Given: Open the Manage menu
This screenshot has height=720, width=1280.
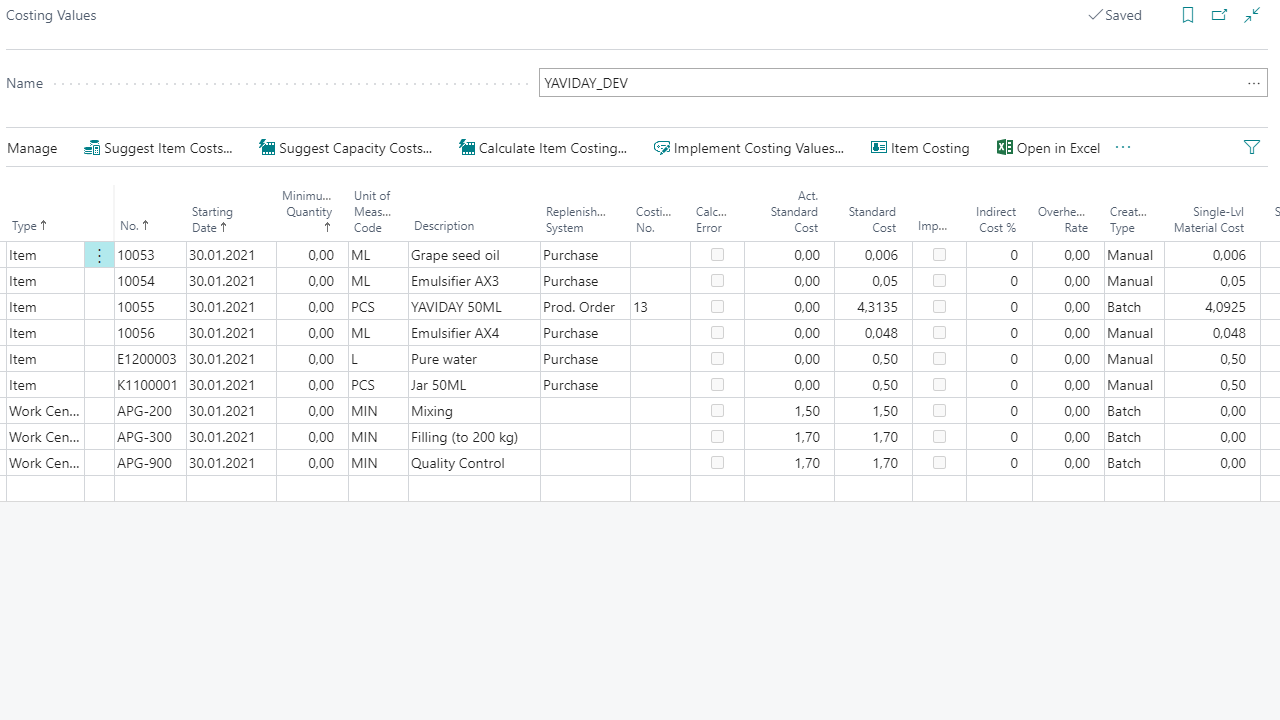Looking at the screenshot, I should pyautogui.click(x=32, y=148).
